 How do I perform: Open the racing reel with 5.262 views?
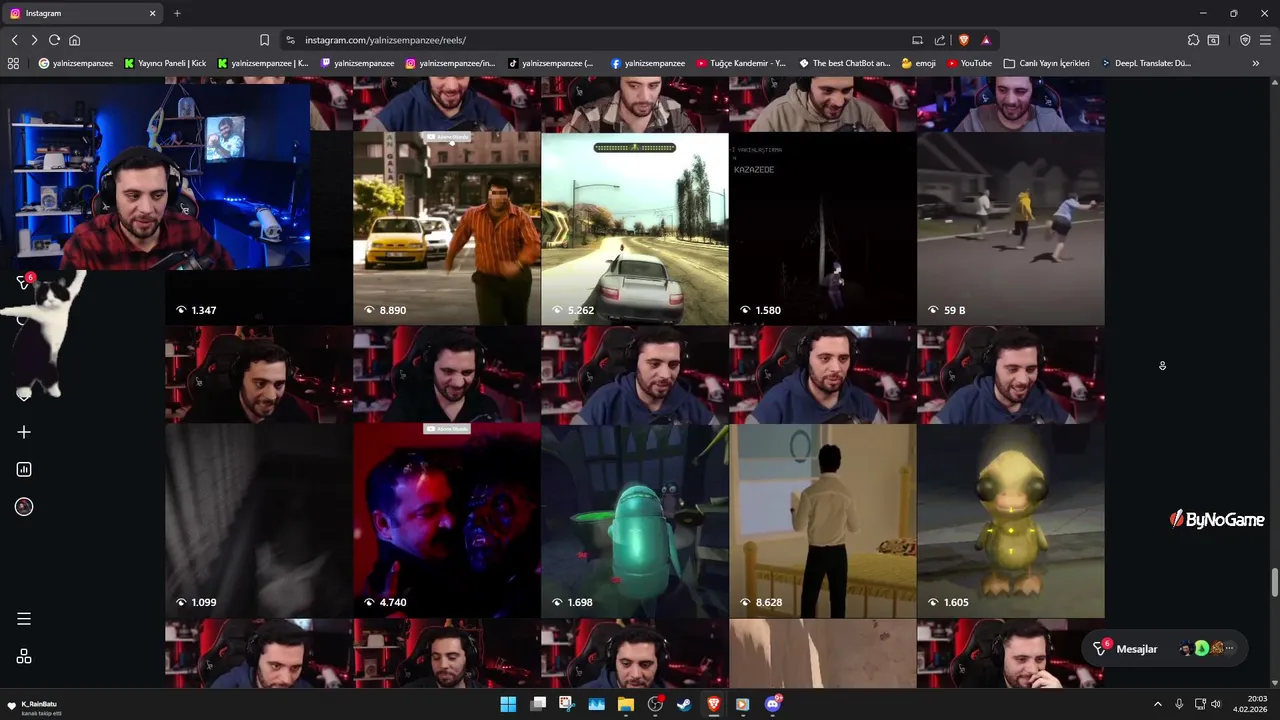[635, 200]
